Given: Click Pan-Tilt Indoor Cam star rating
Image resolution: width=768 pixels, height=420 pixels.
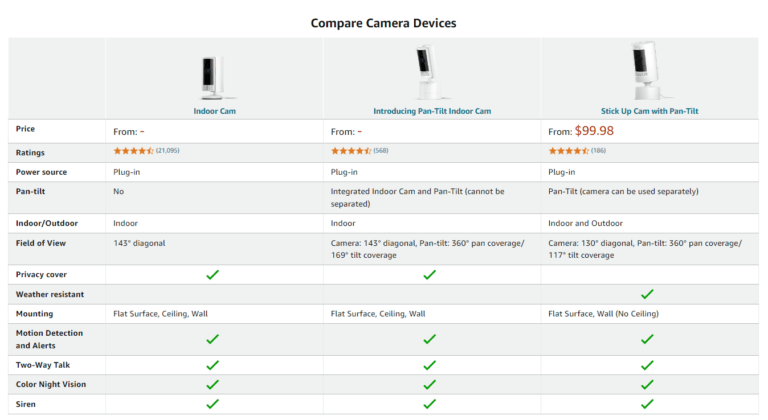Looking at the screenshot, I should point(351,151).
